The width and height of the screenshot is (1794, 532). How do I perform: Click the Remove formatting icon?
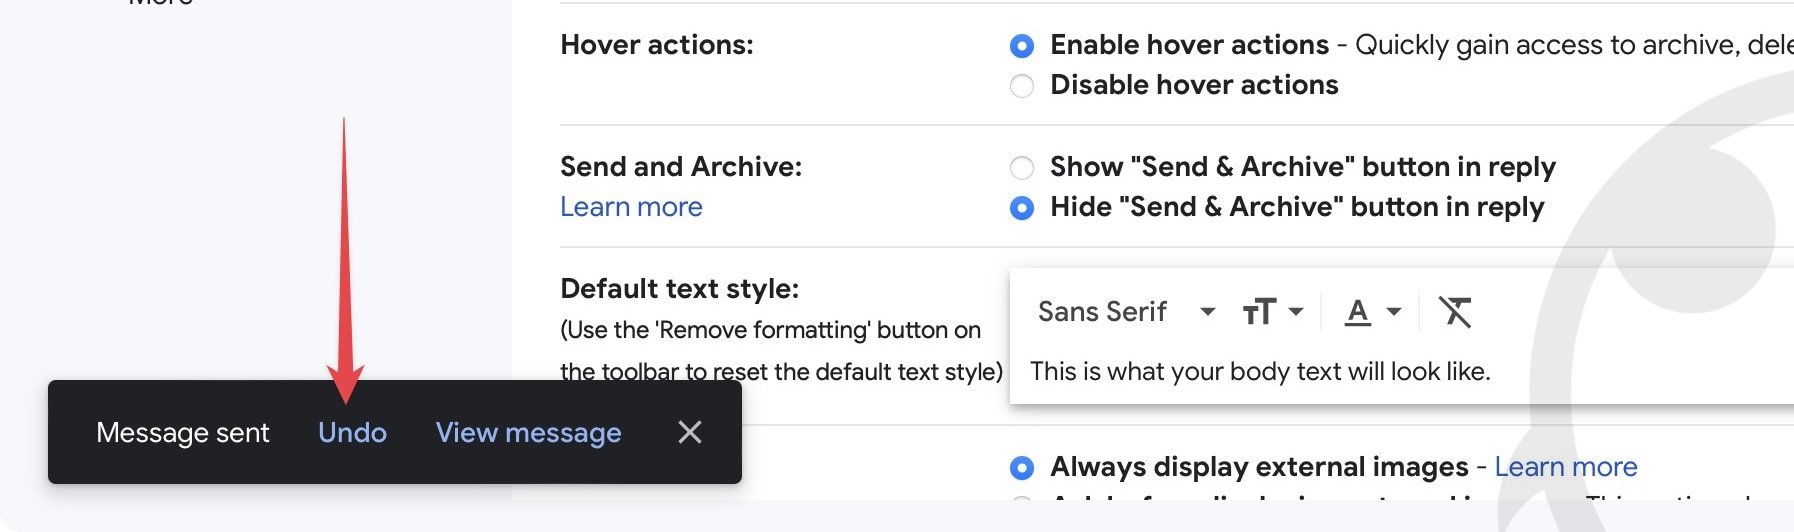[x=1455, y=312]
